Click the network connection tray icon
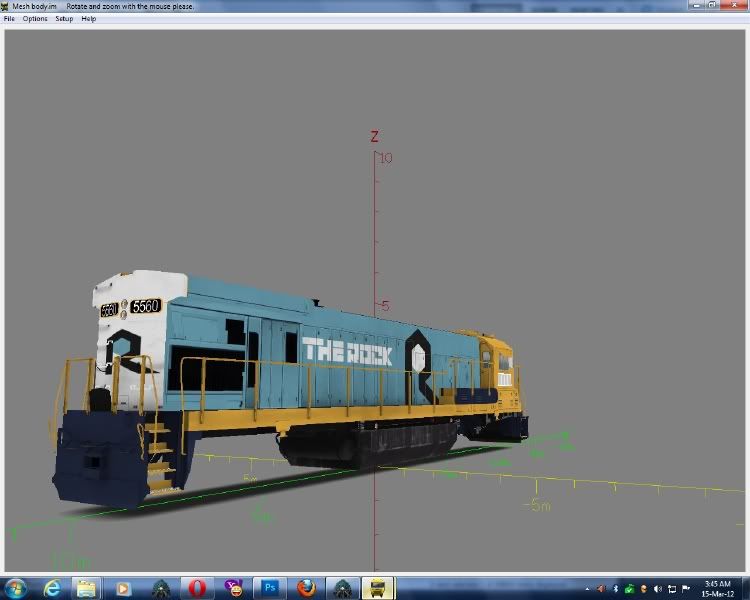The image size is (750, 600). click(x=672, y=589)
